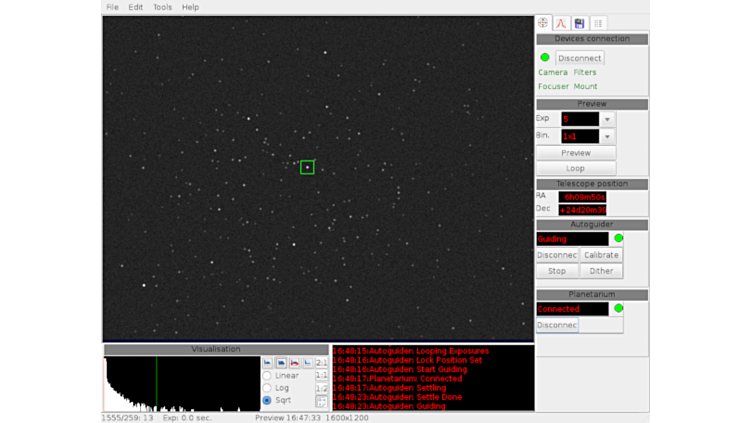This screenshot has width=752, height=423.
Task: Open the Tools menu
Action: (x=162, y=7)
